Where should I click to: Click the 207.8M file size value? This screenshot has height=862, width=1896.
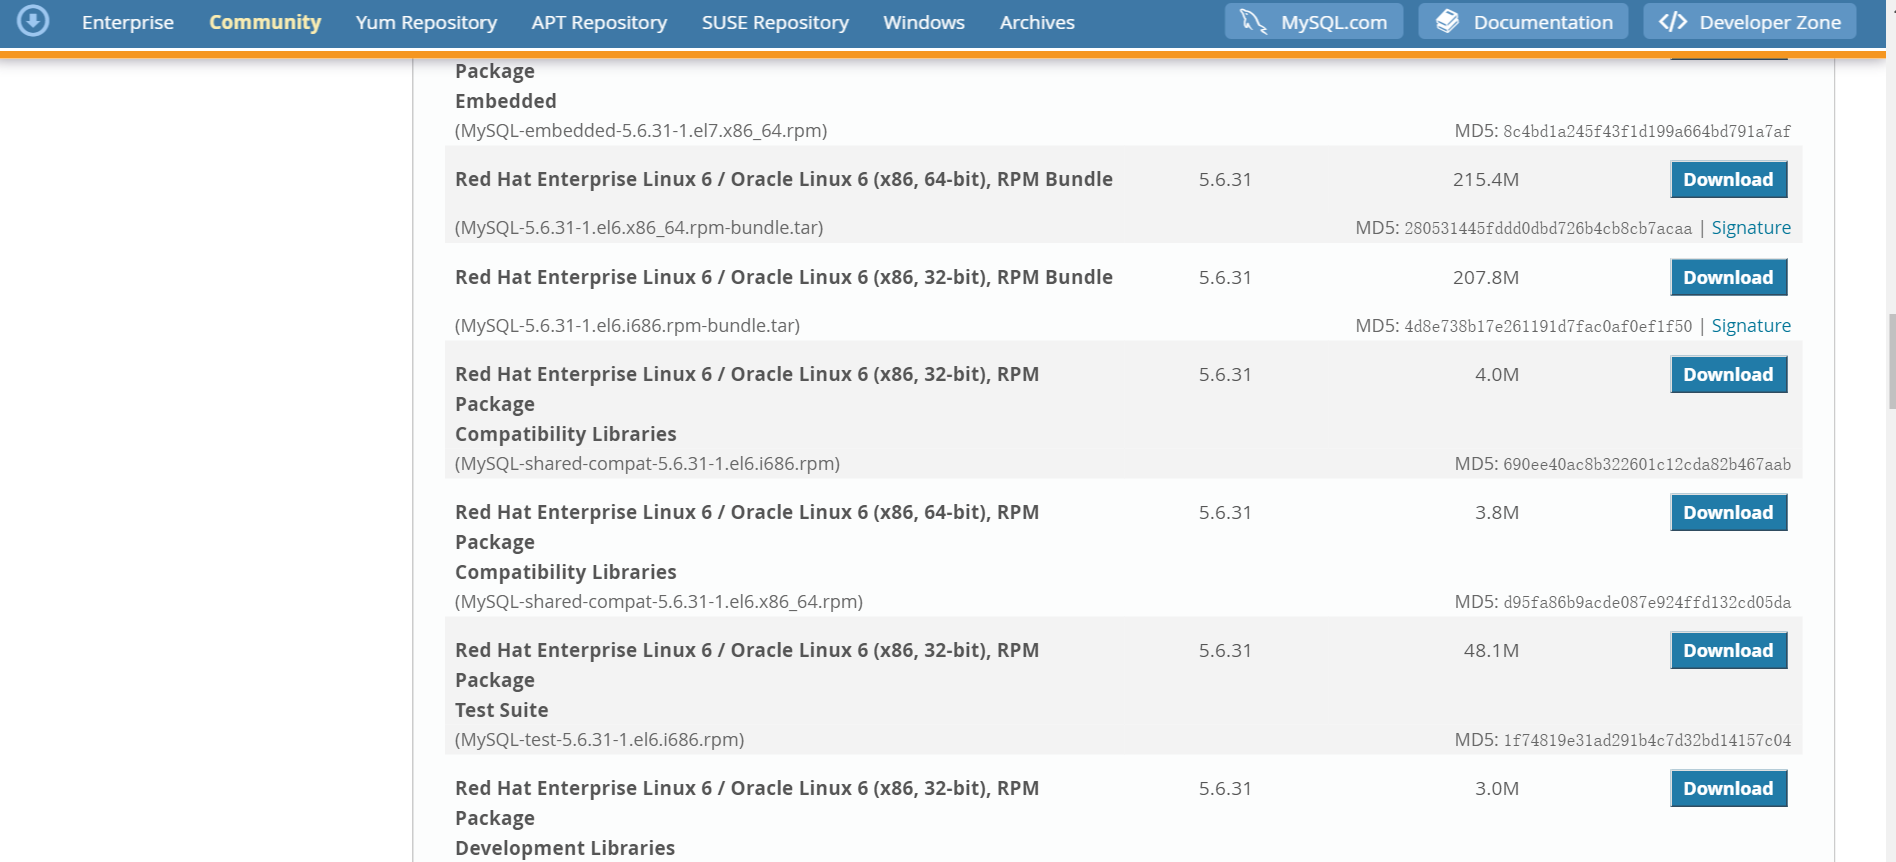tap(1486, 278)
